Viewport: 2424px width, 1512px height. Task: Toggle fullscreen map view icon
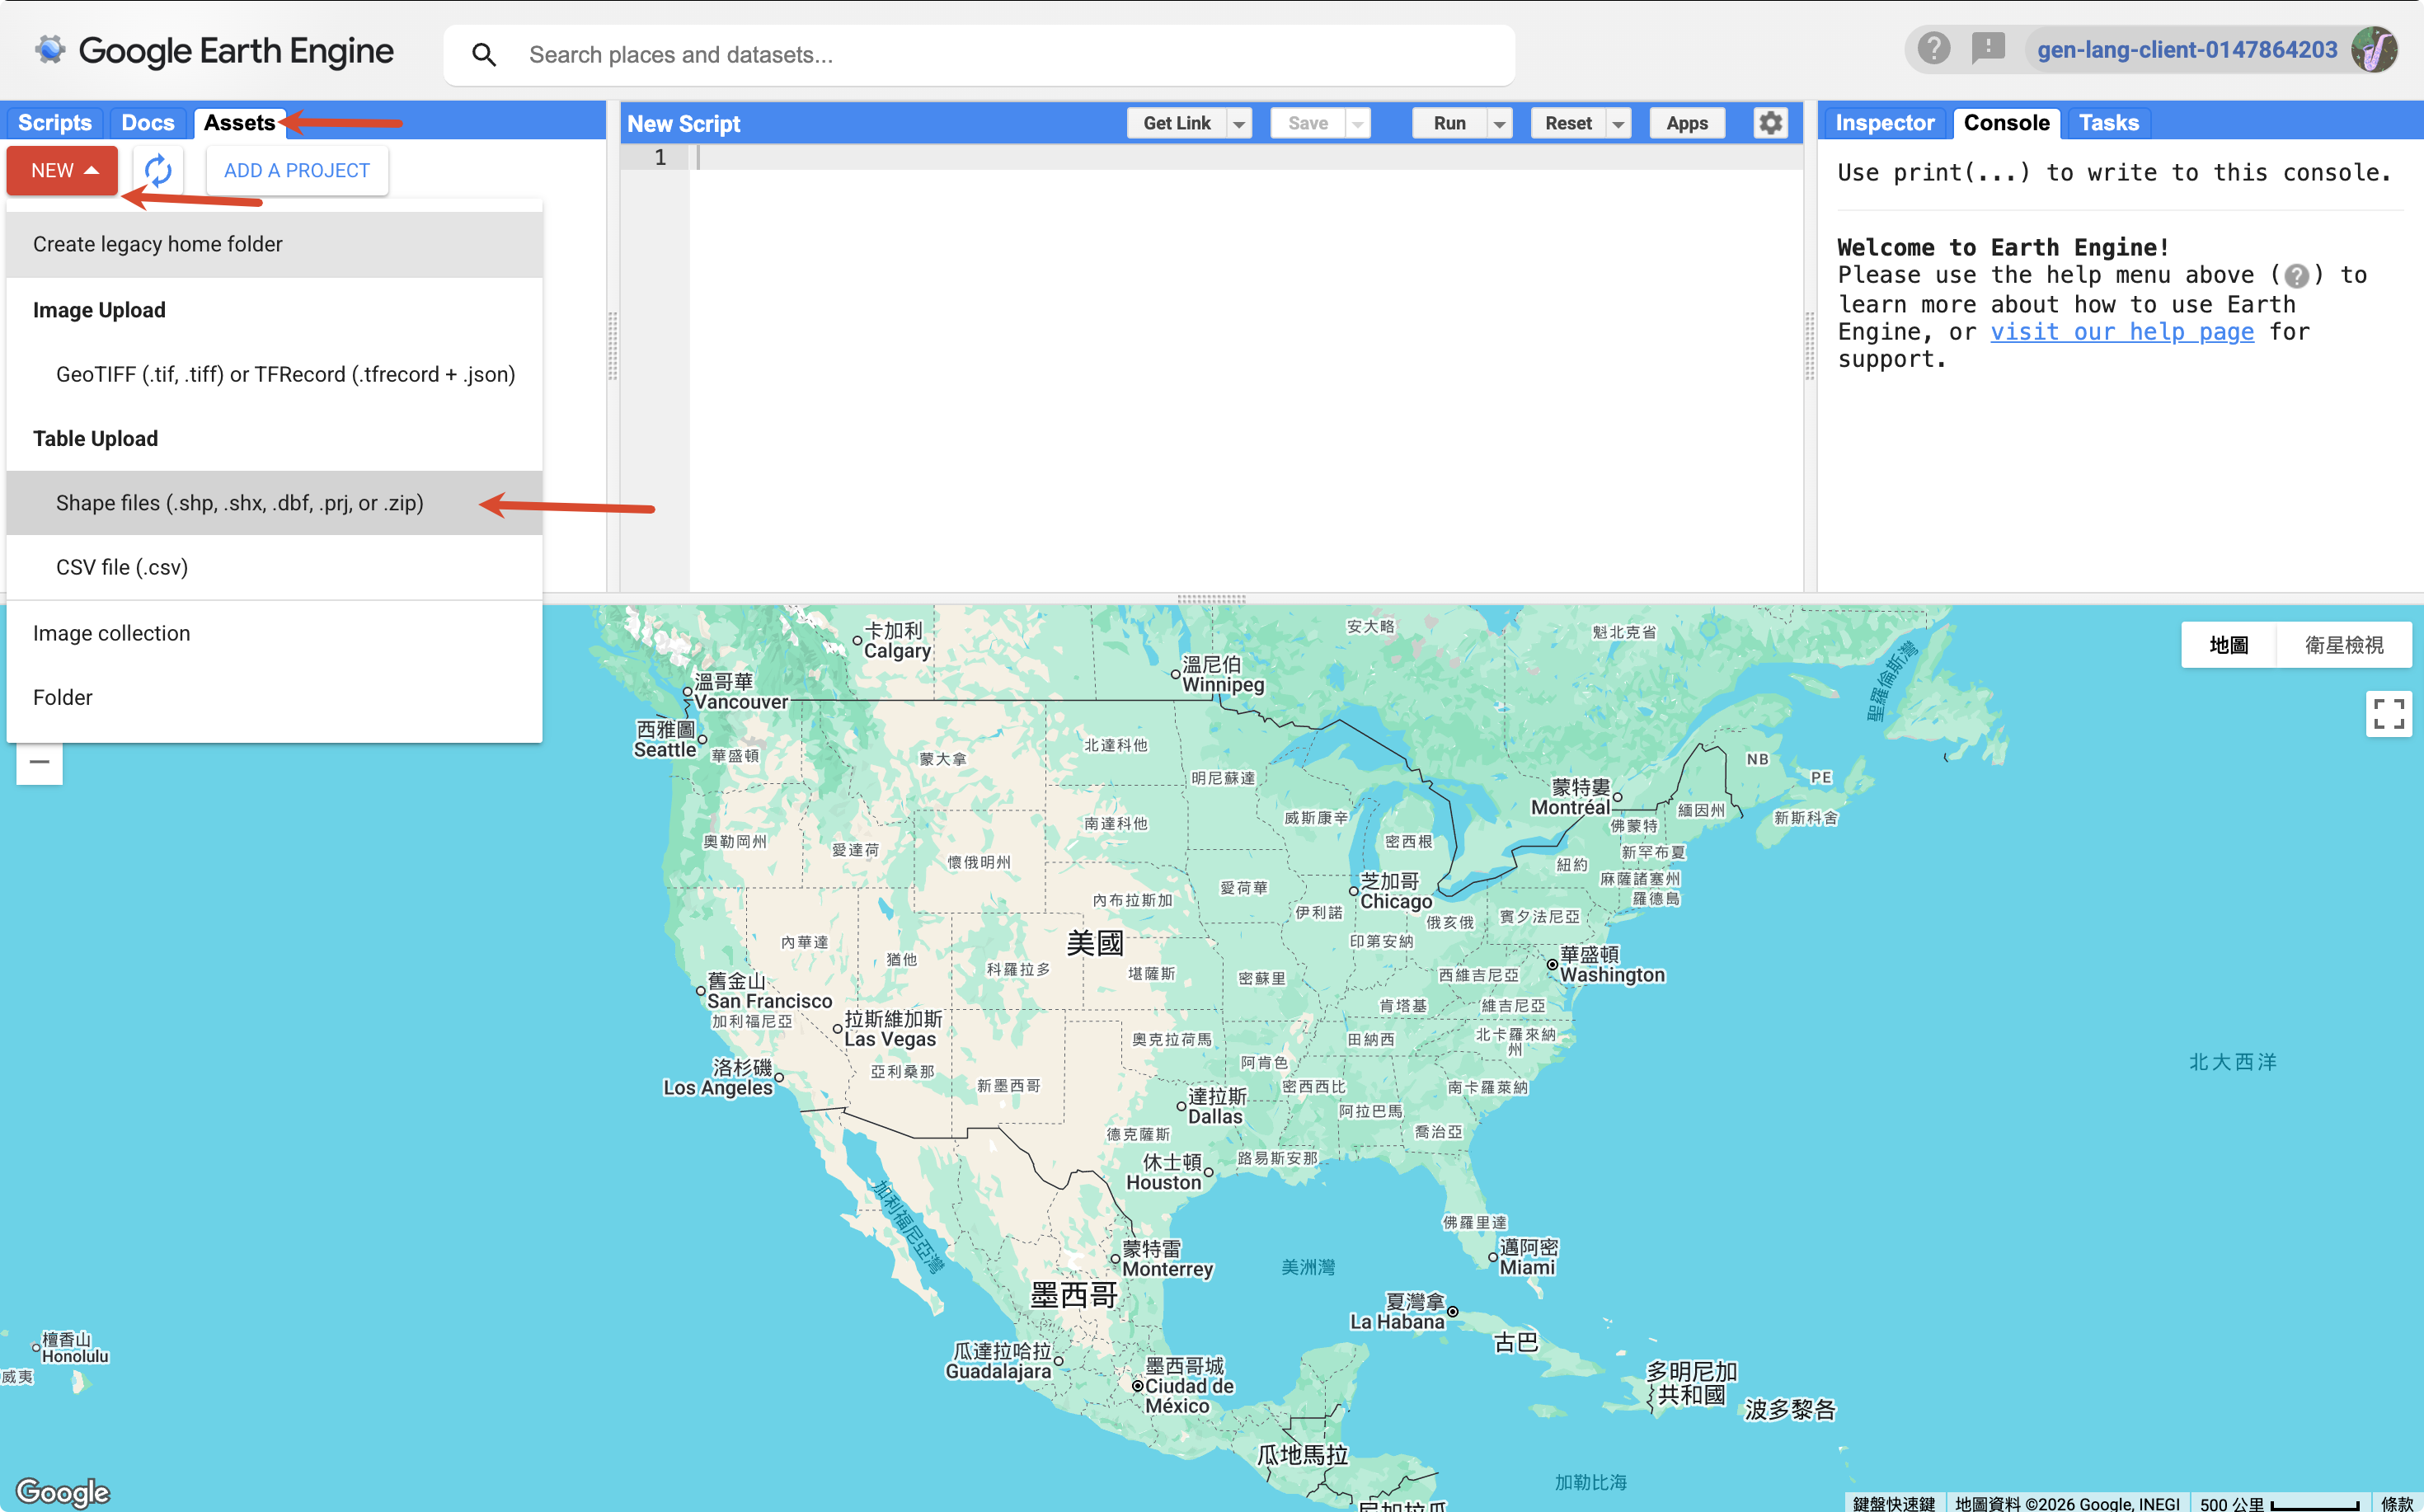coord(2388,714)
